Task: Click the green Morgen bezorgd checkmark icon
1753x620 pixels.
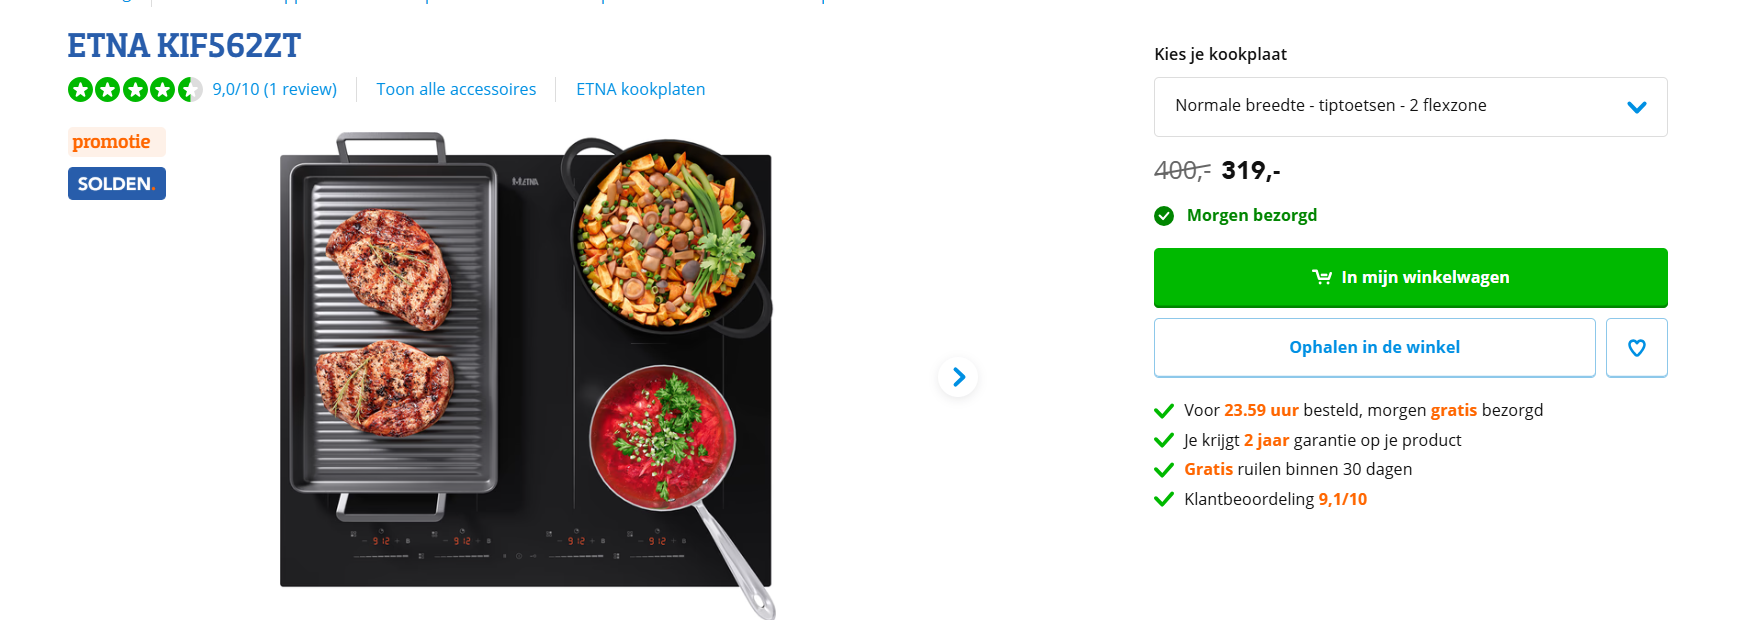Action: click(x=1164, y=216)
